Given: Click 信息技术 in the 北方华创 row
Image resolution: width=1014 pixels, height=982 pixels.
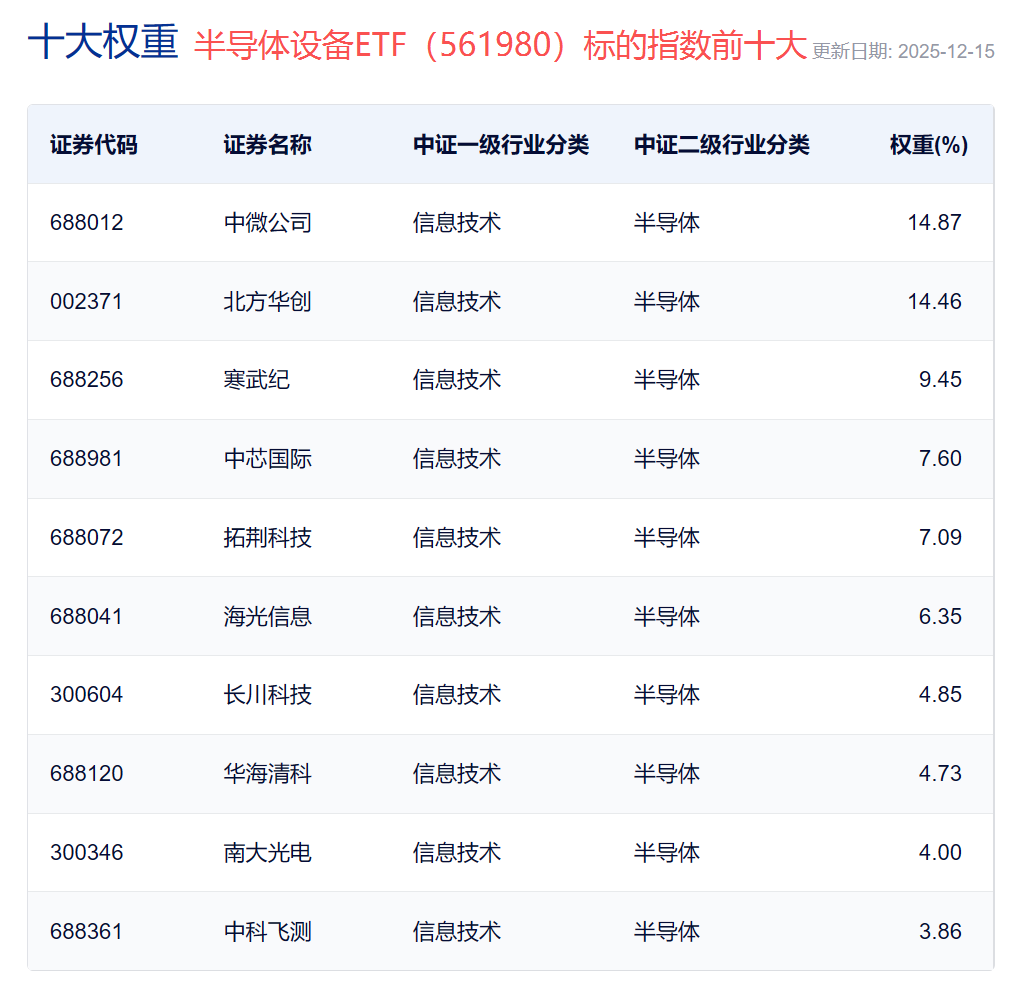Looking at the screenshot, I should tap(457, 302).
